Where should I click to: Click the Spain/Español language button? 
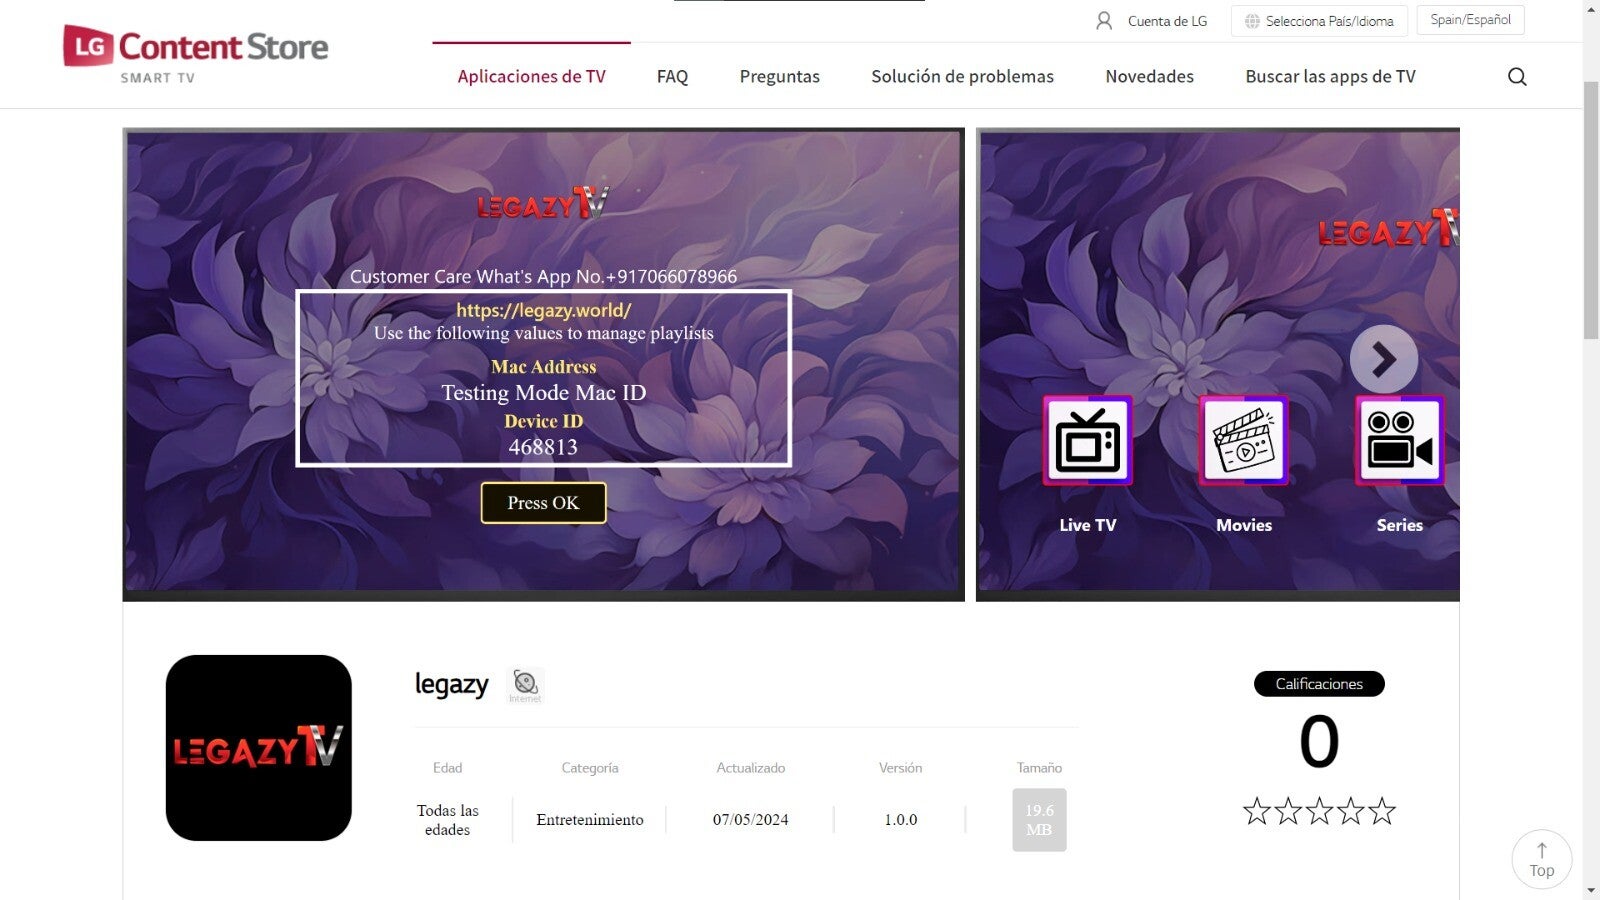[x=1470, y=20]
